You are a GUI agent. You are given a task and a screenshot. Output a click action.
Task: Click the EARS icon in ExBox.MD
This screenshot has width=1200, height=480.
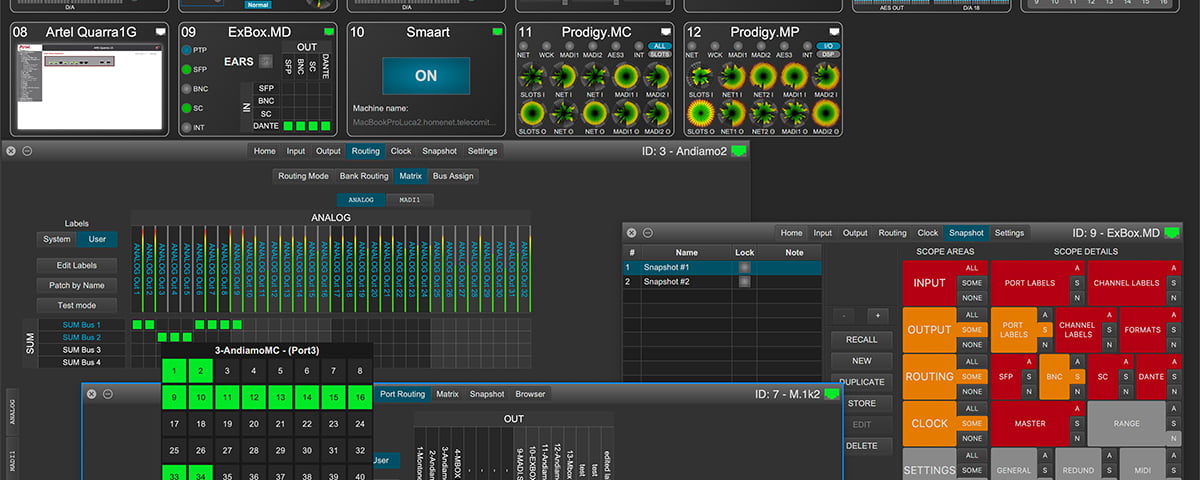265,61
